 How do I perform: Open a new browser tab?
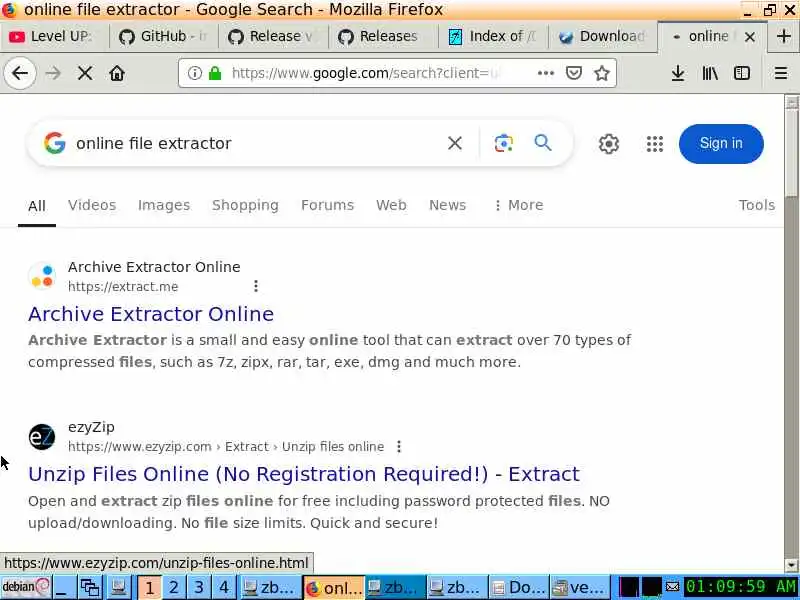point(783,36)
